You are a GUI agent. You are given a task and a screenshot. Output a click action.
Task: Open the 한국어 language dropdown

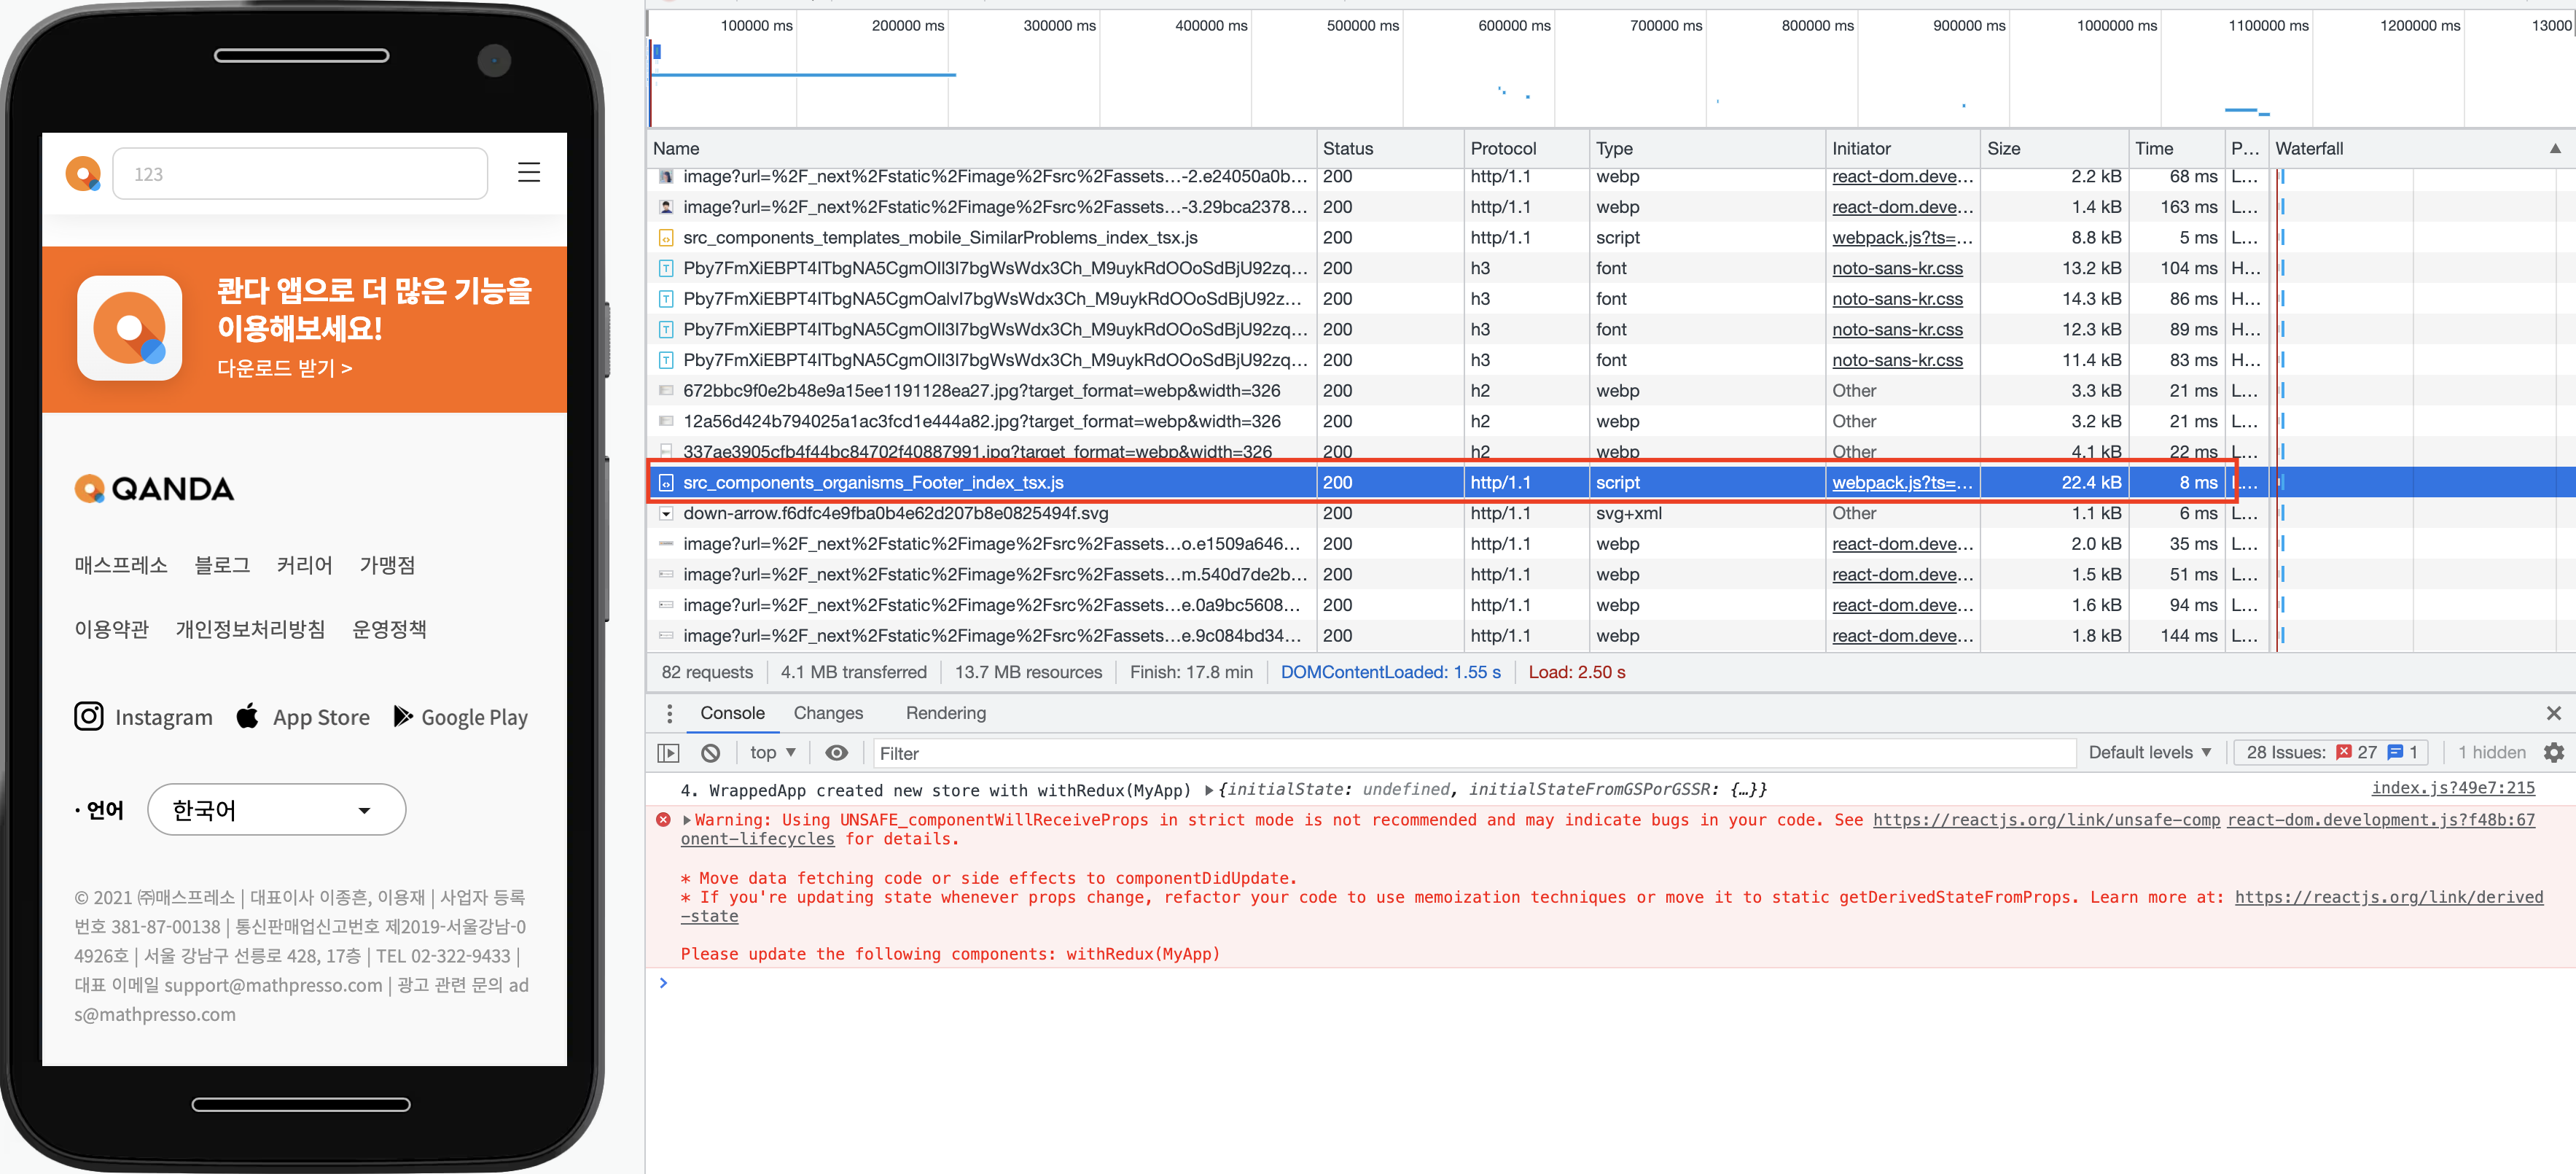point(276,809)
